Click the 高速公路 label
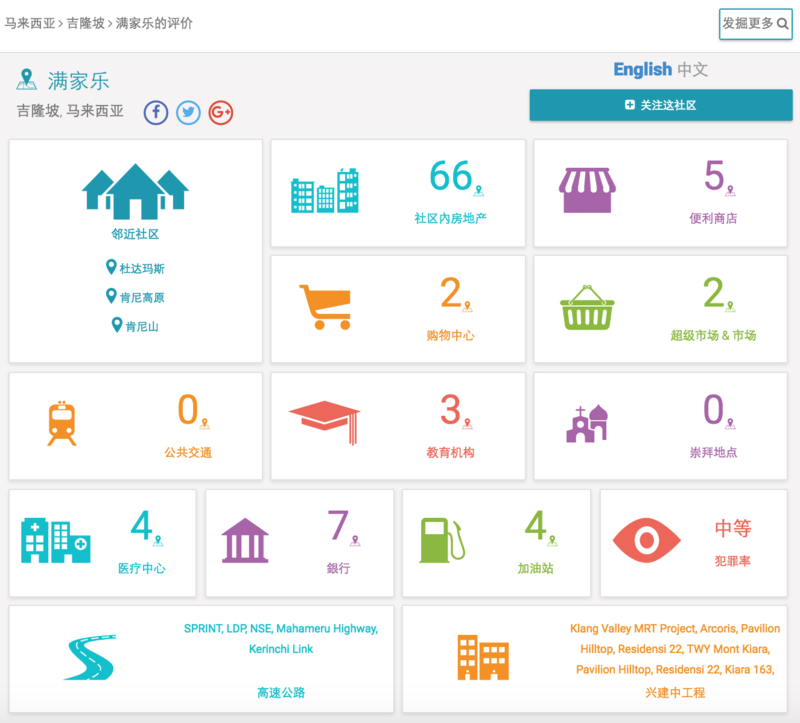The height and width of the screenshot is (723, 800). [281, 692]
